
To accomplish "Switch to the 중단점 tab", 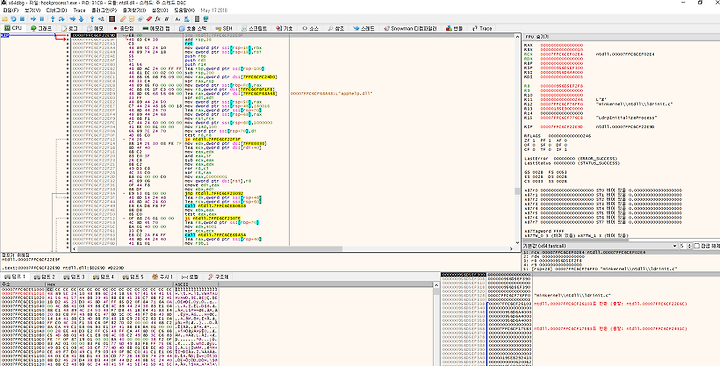I will 124,28.
